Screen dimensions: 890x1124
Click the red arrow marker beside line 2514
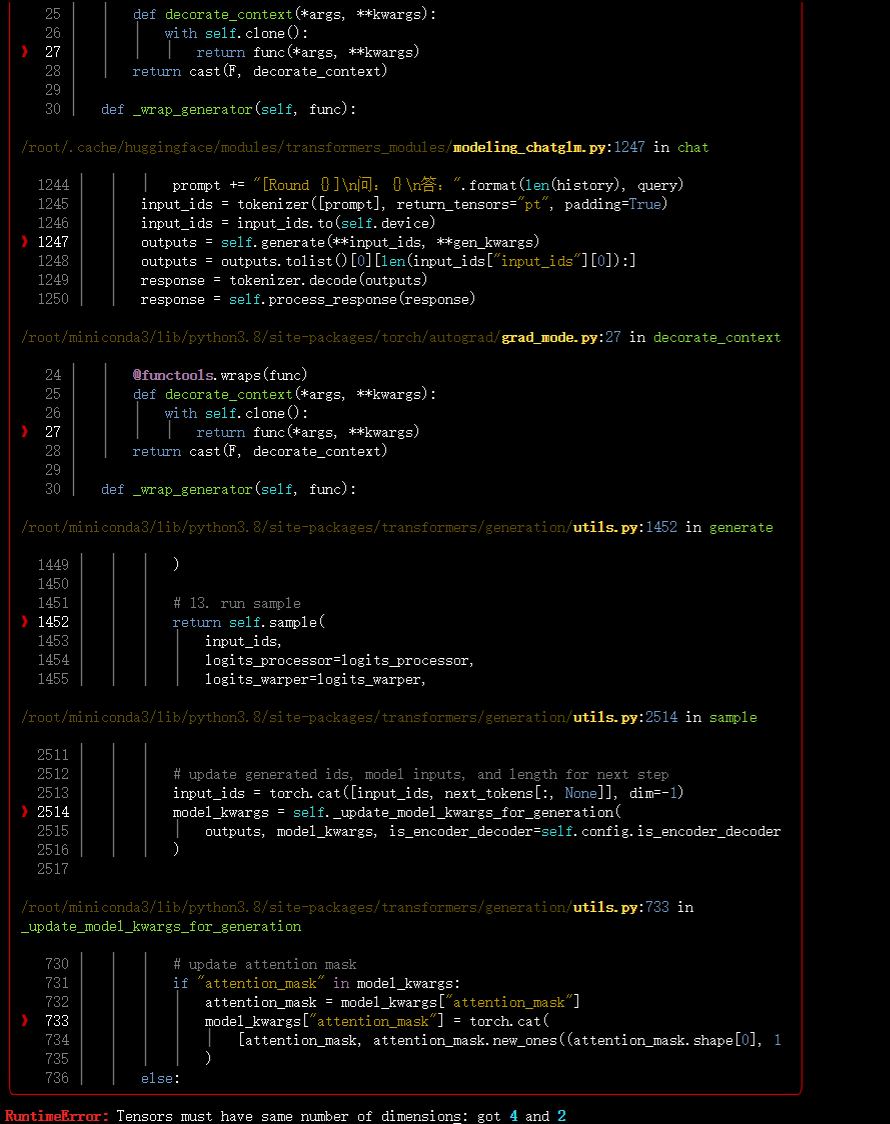25,811
